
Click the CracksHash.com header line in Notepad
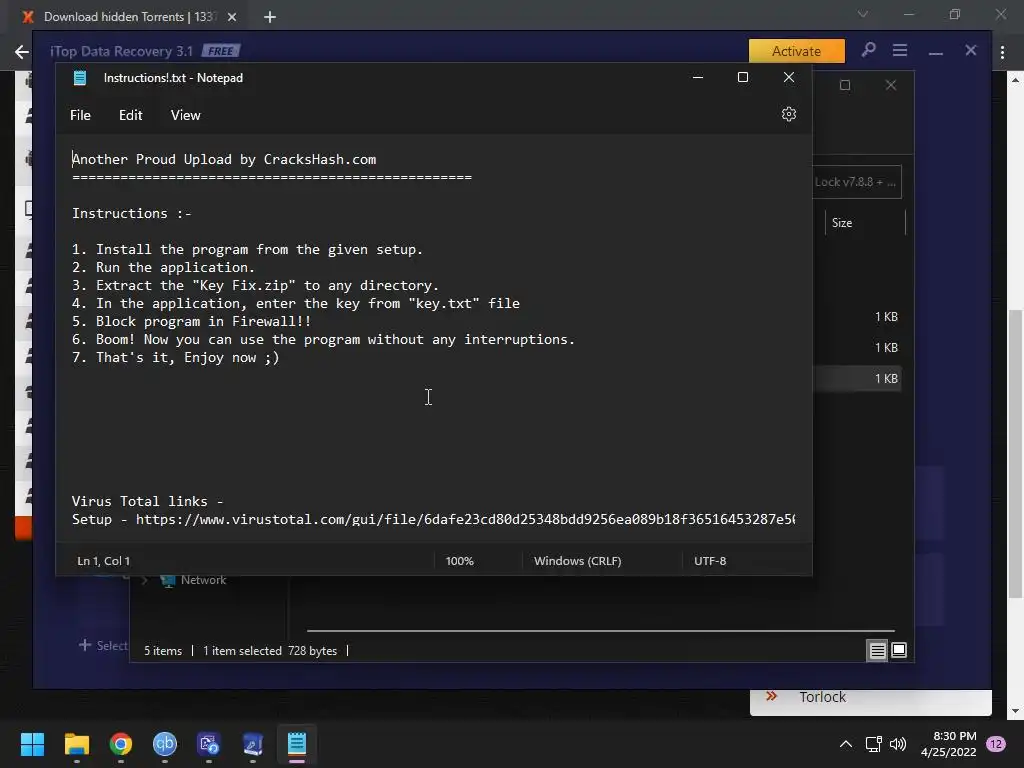(x=224, y=159)
